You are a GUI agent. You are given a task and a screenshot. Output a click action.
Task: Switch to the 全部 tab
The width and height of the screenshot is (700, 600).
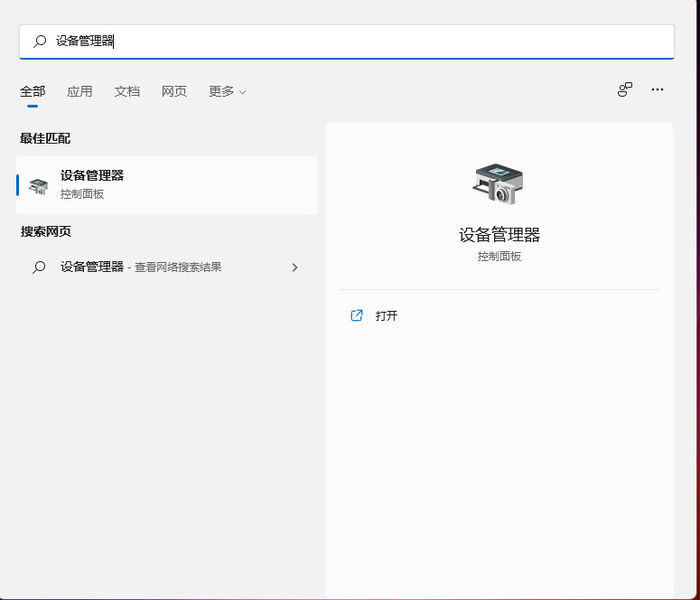click(32, 91)
